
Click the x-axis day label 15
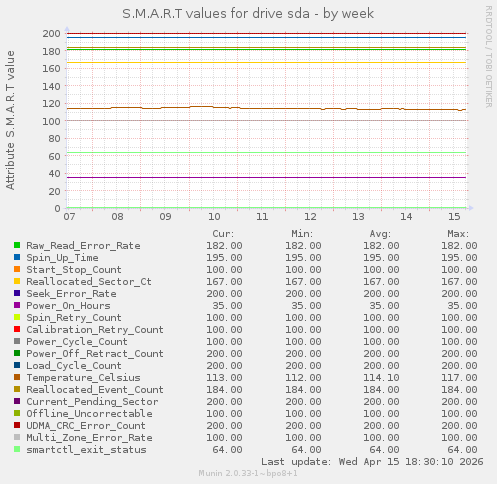pyautogui.click(x=454, y=217)
